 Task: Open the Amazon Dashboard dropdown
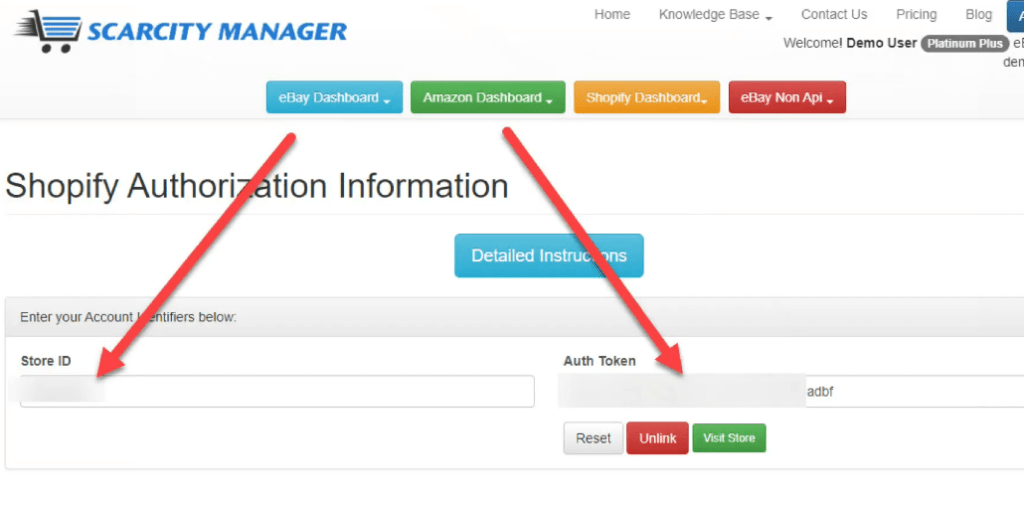tap(488, 97)
